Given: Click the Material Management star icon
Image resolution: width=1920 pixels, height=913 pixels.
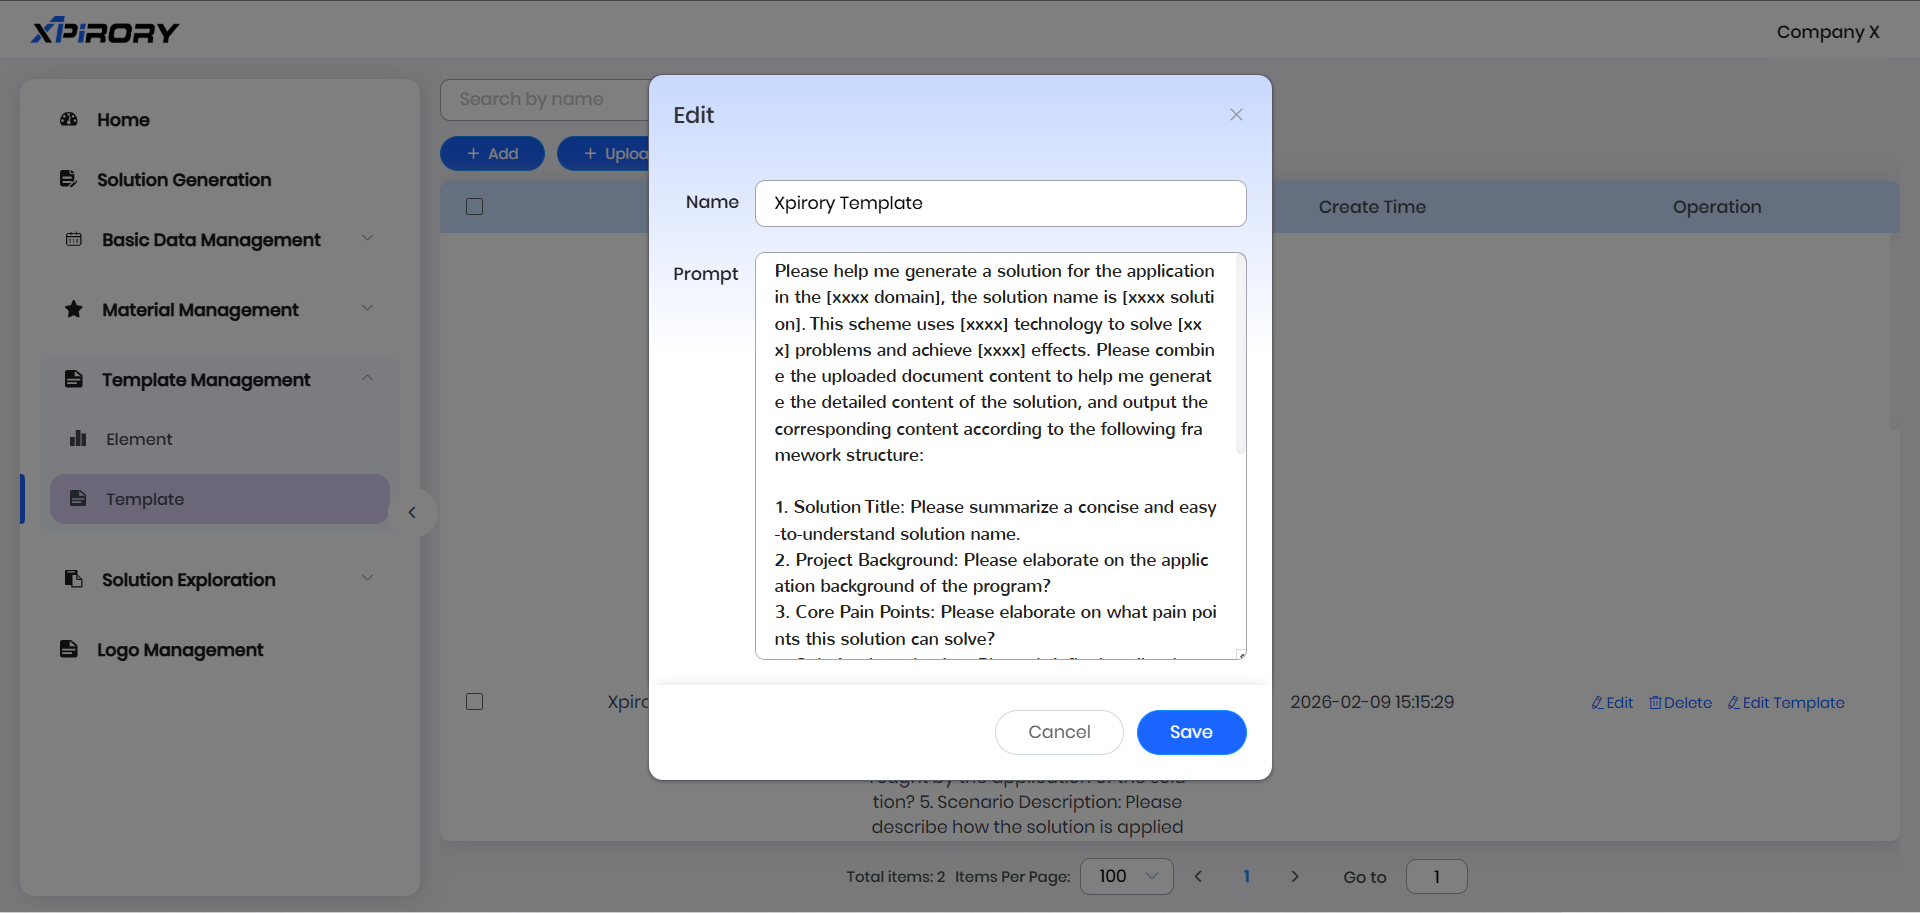Looking at the screenshot, I should click(74, 309).
